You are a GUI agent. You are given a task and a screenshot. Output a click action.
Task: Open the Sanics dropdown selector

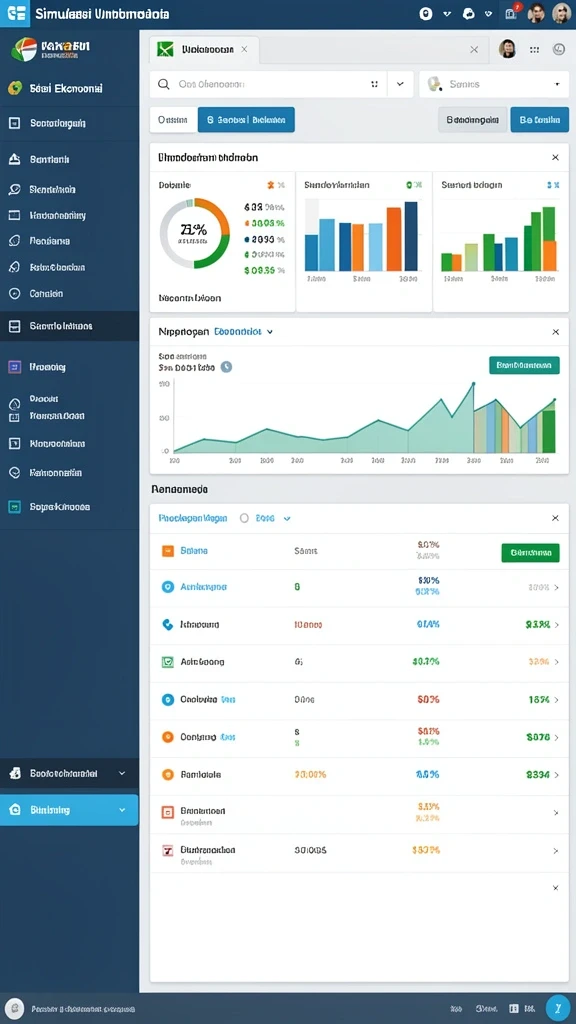click(x=494, y=84)
